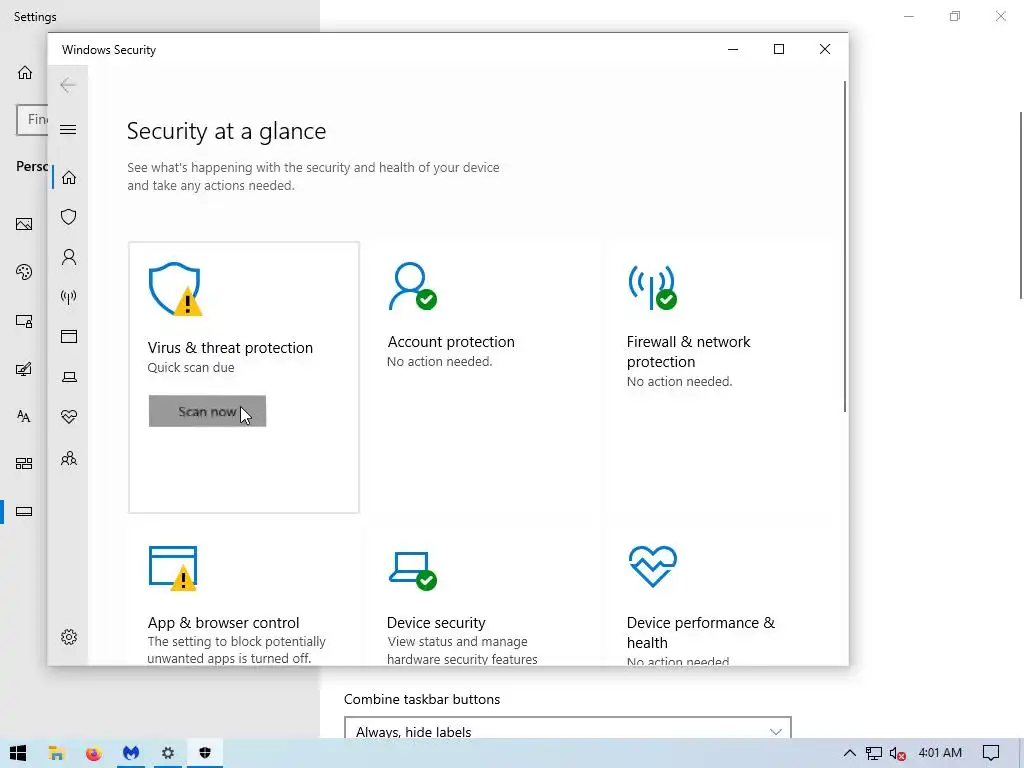This screenshot has width=1024, height=768.
Task: Expand the hamburger navigation menu
Action: pyautogui.click(x=68, y=129)
